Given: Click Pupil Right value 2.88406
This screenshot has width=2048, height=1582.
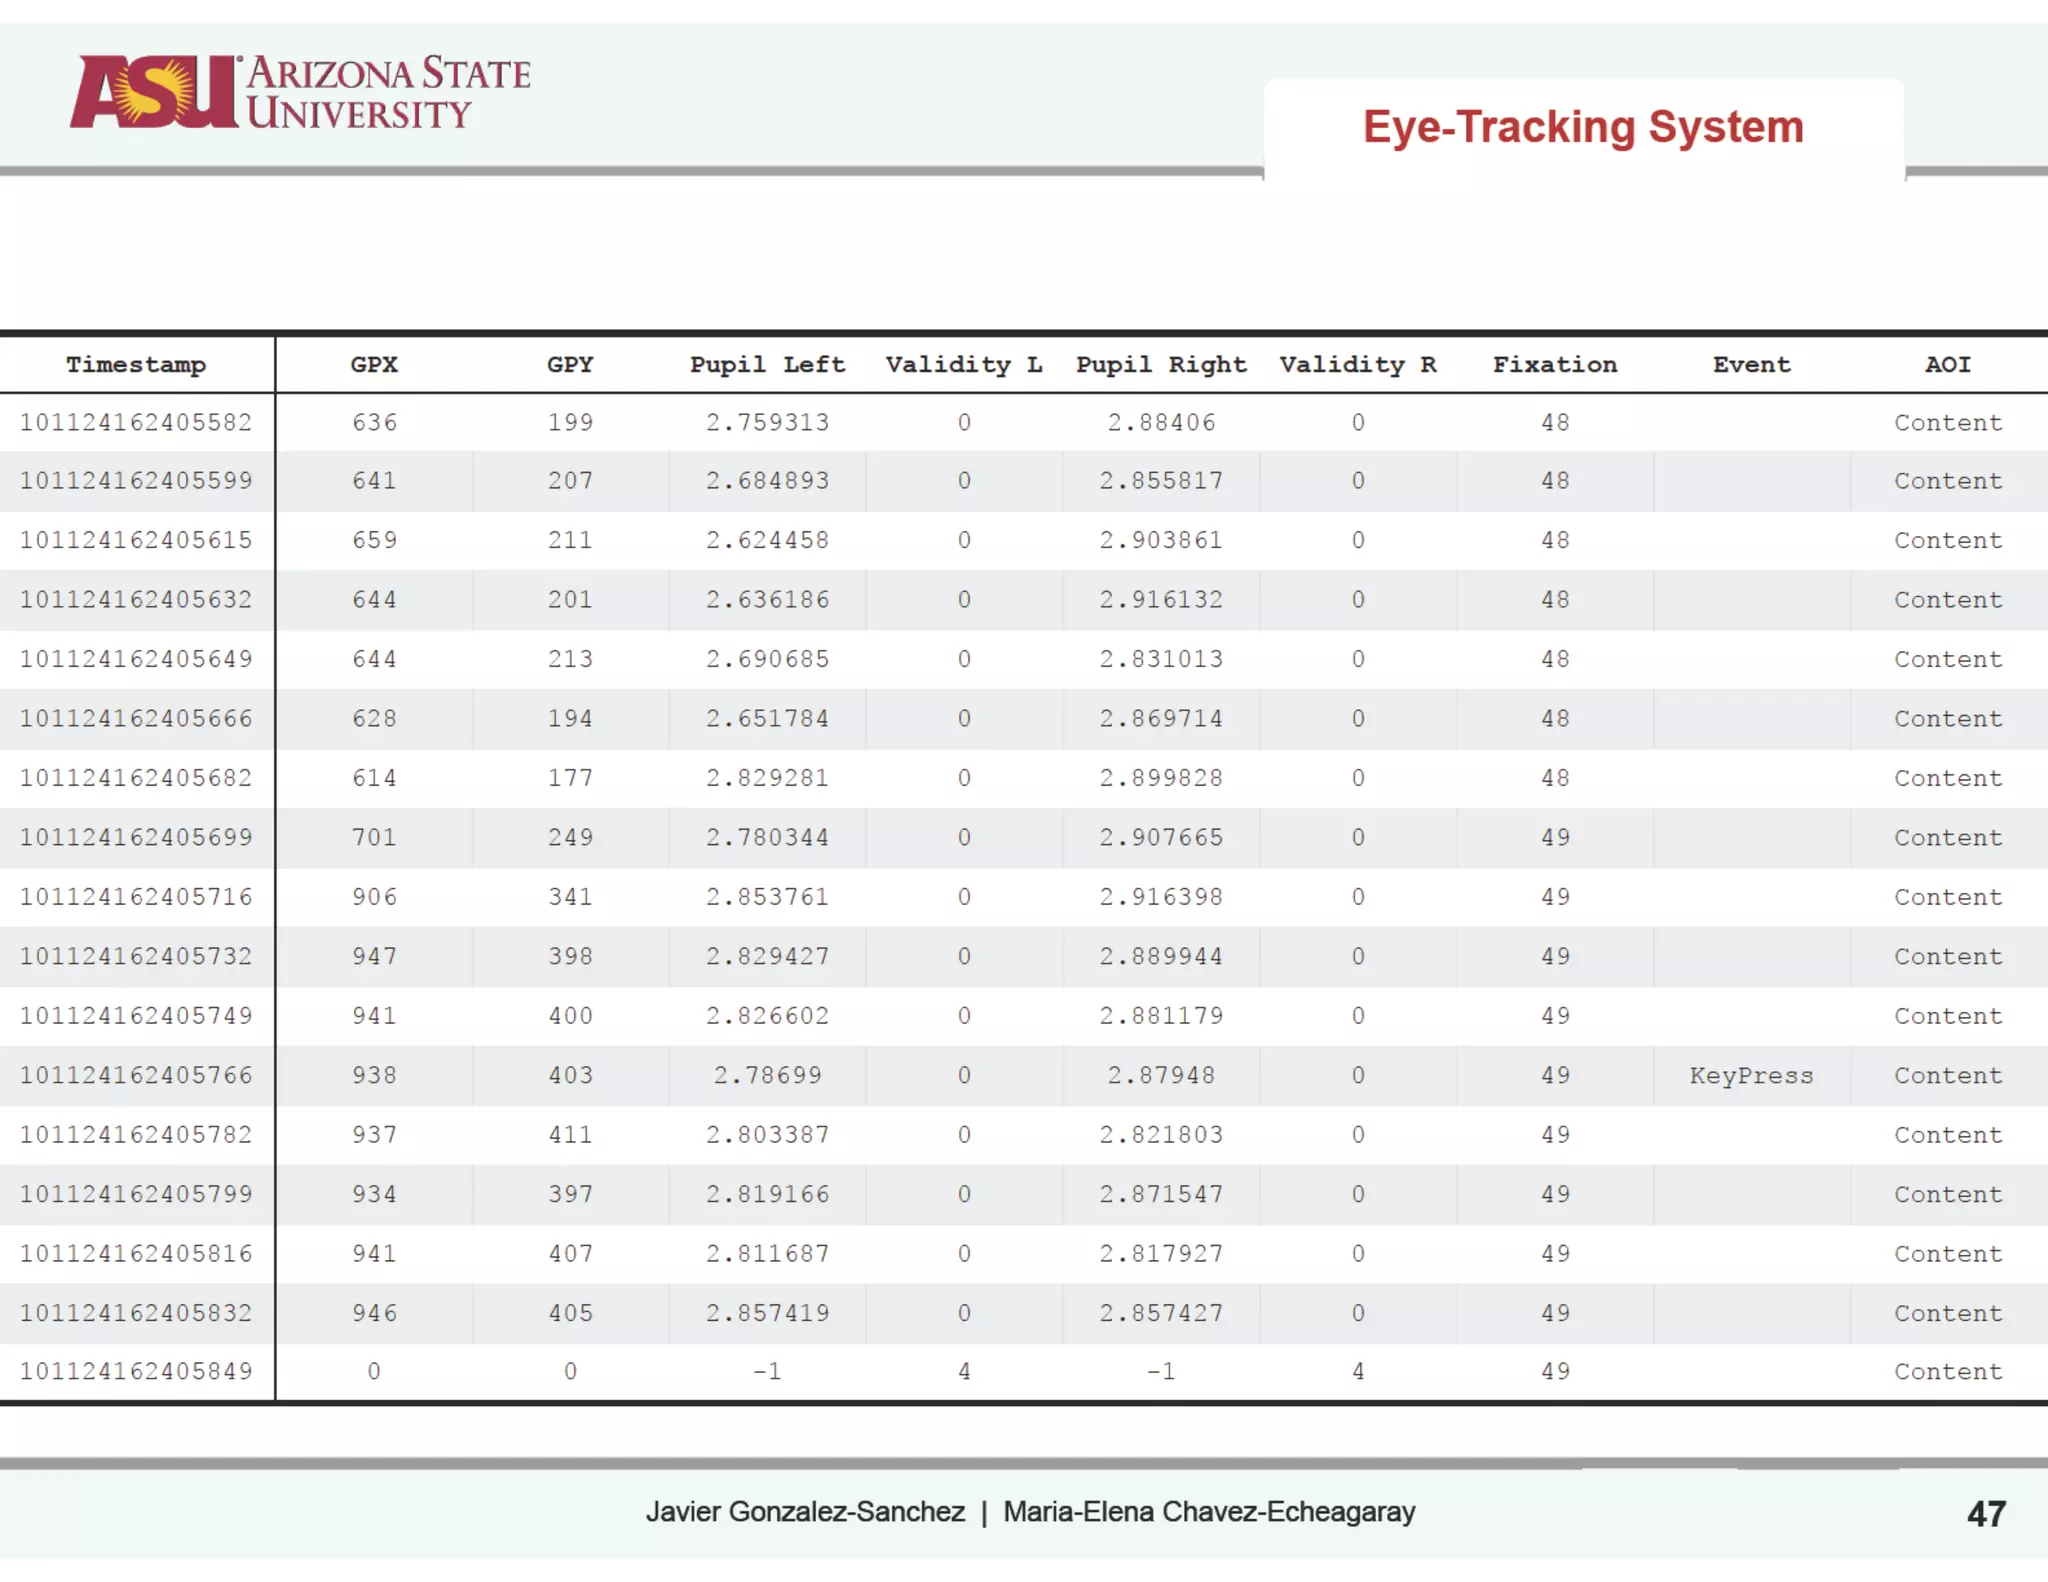Looking at the screenshot, I should [1161, 422].
